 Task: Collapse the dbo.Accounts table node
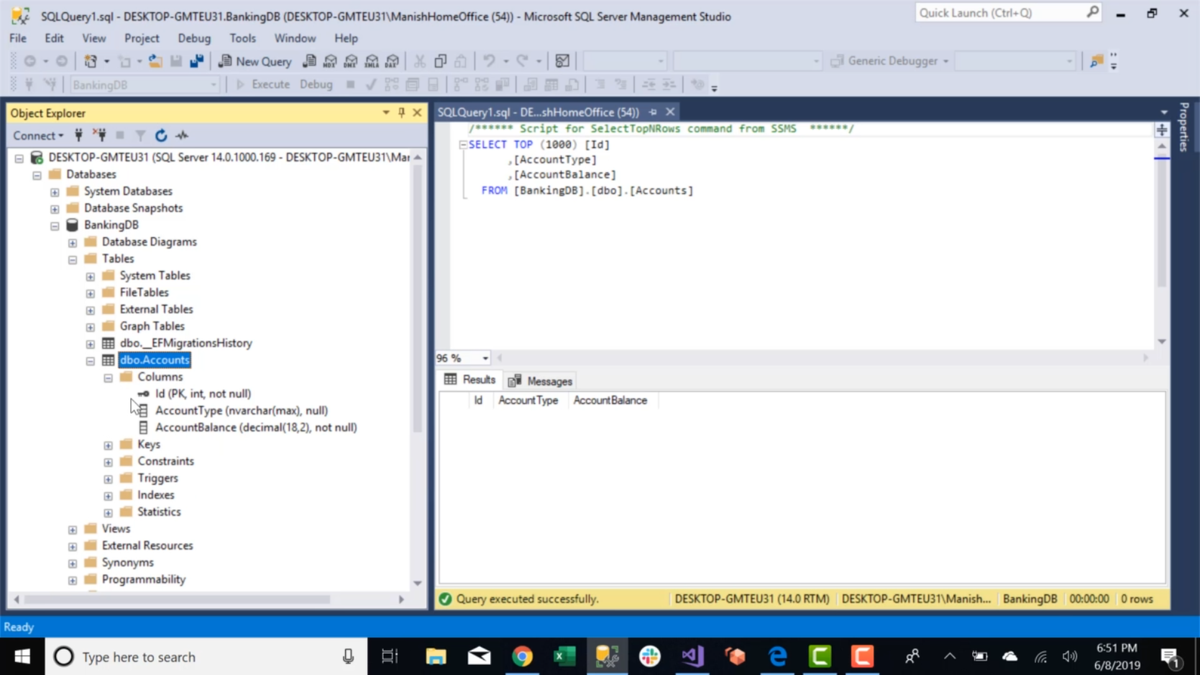pyautogui.click(x=91, y=361)
